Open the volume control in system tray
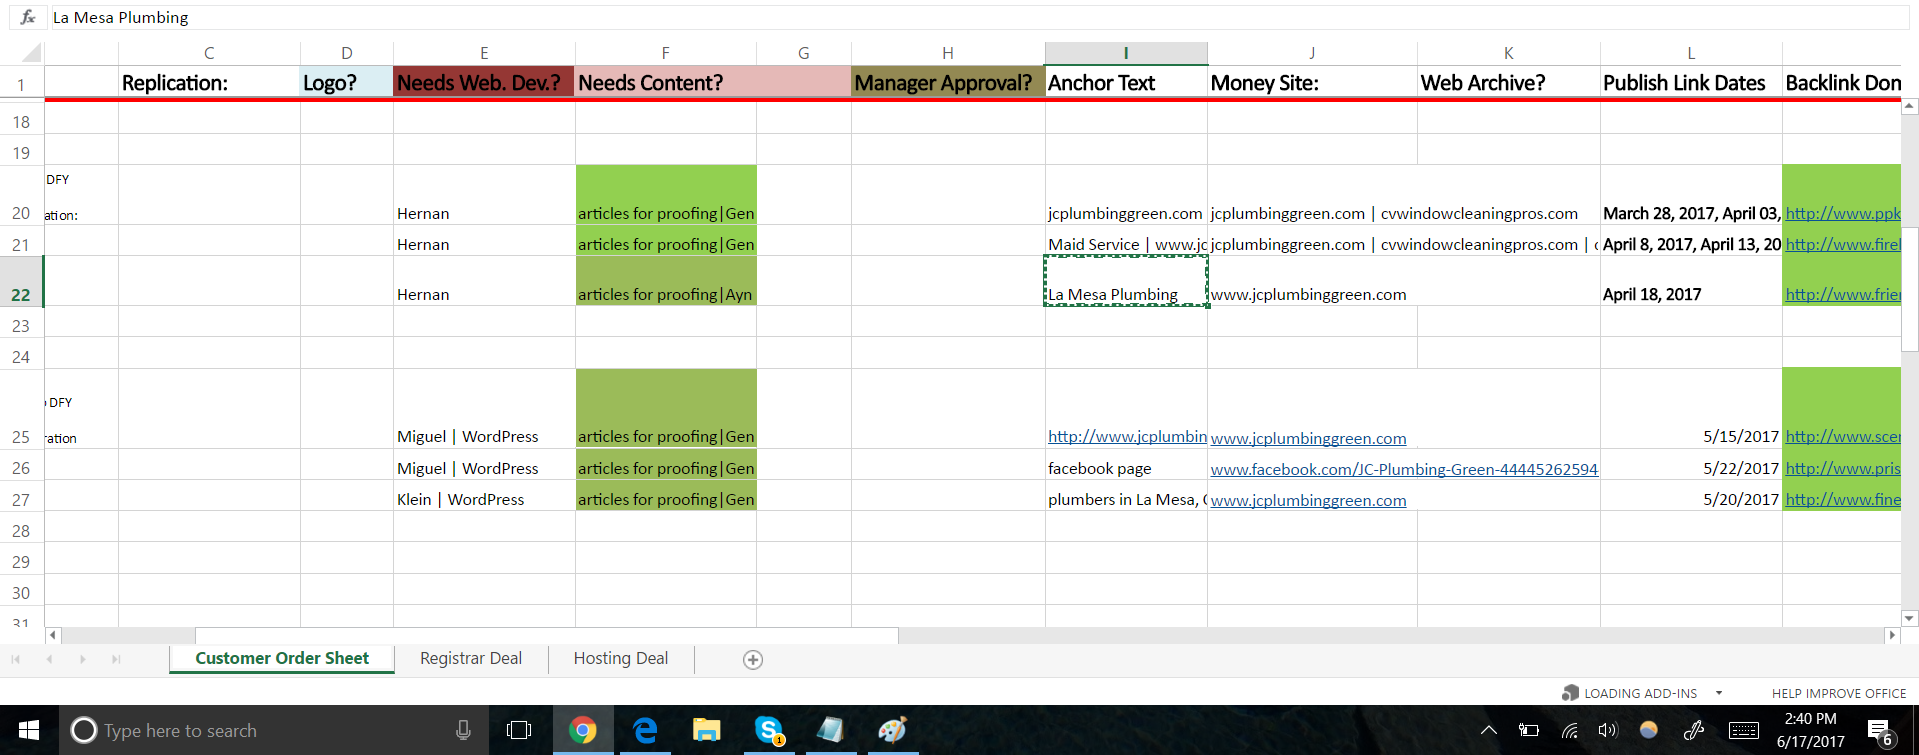Image resolution: width=1919 pixels, height=755 pixels. [1607, 731]
